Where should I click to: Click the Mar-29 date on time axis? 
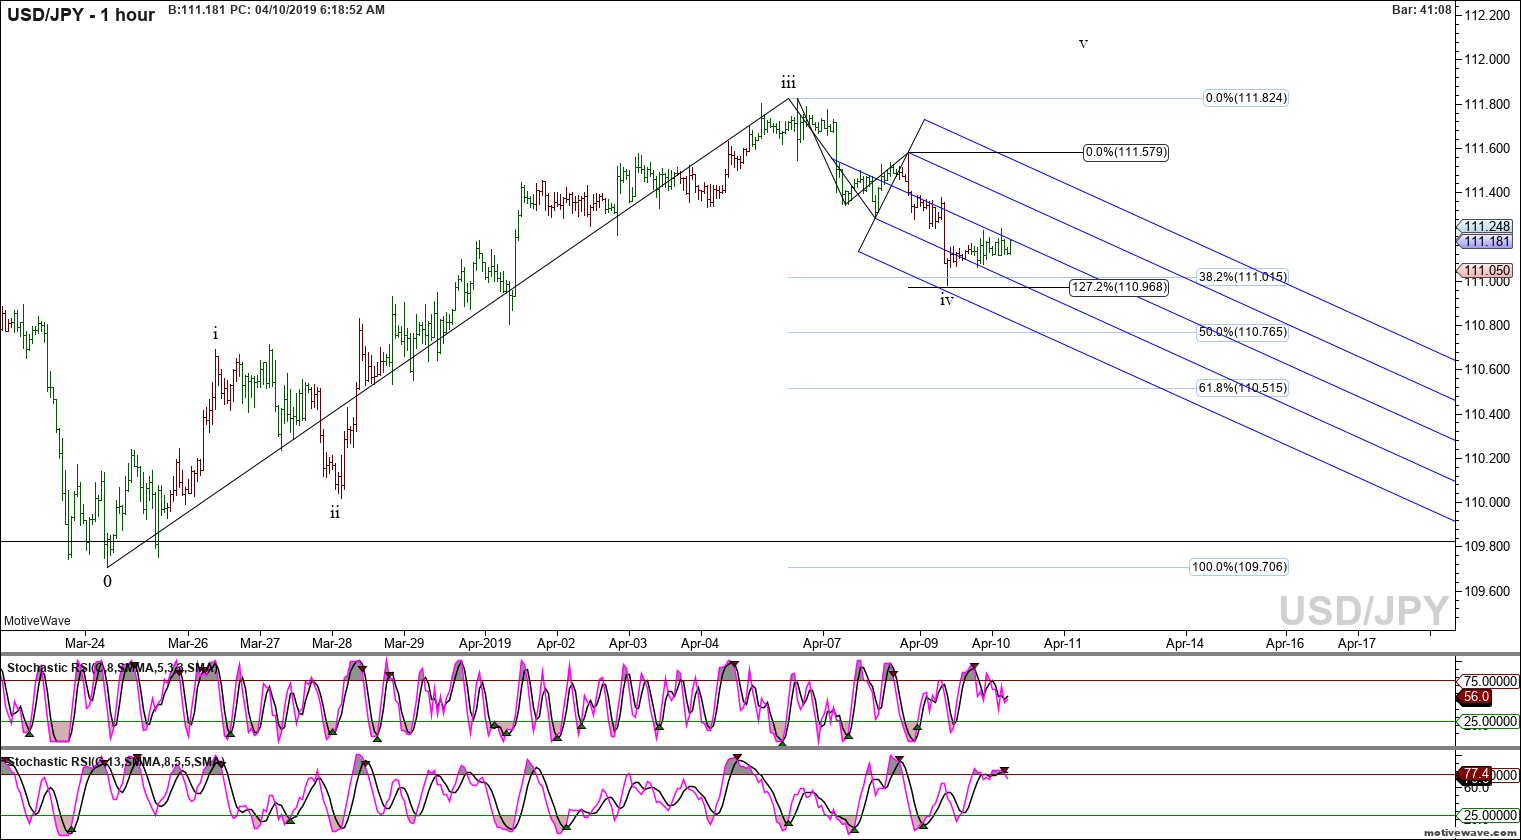point(404,643)
